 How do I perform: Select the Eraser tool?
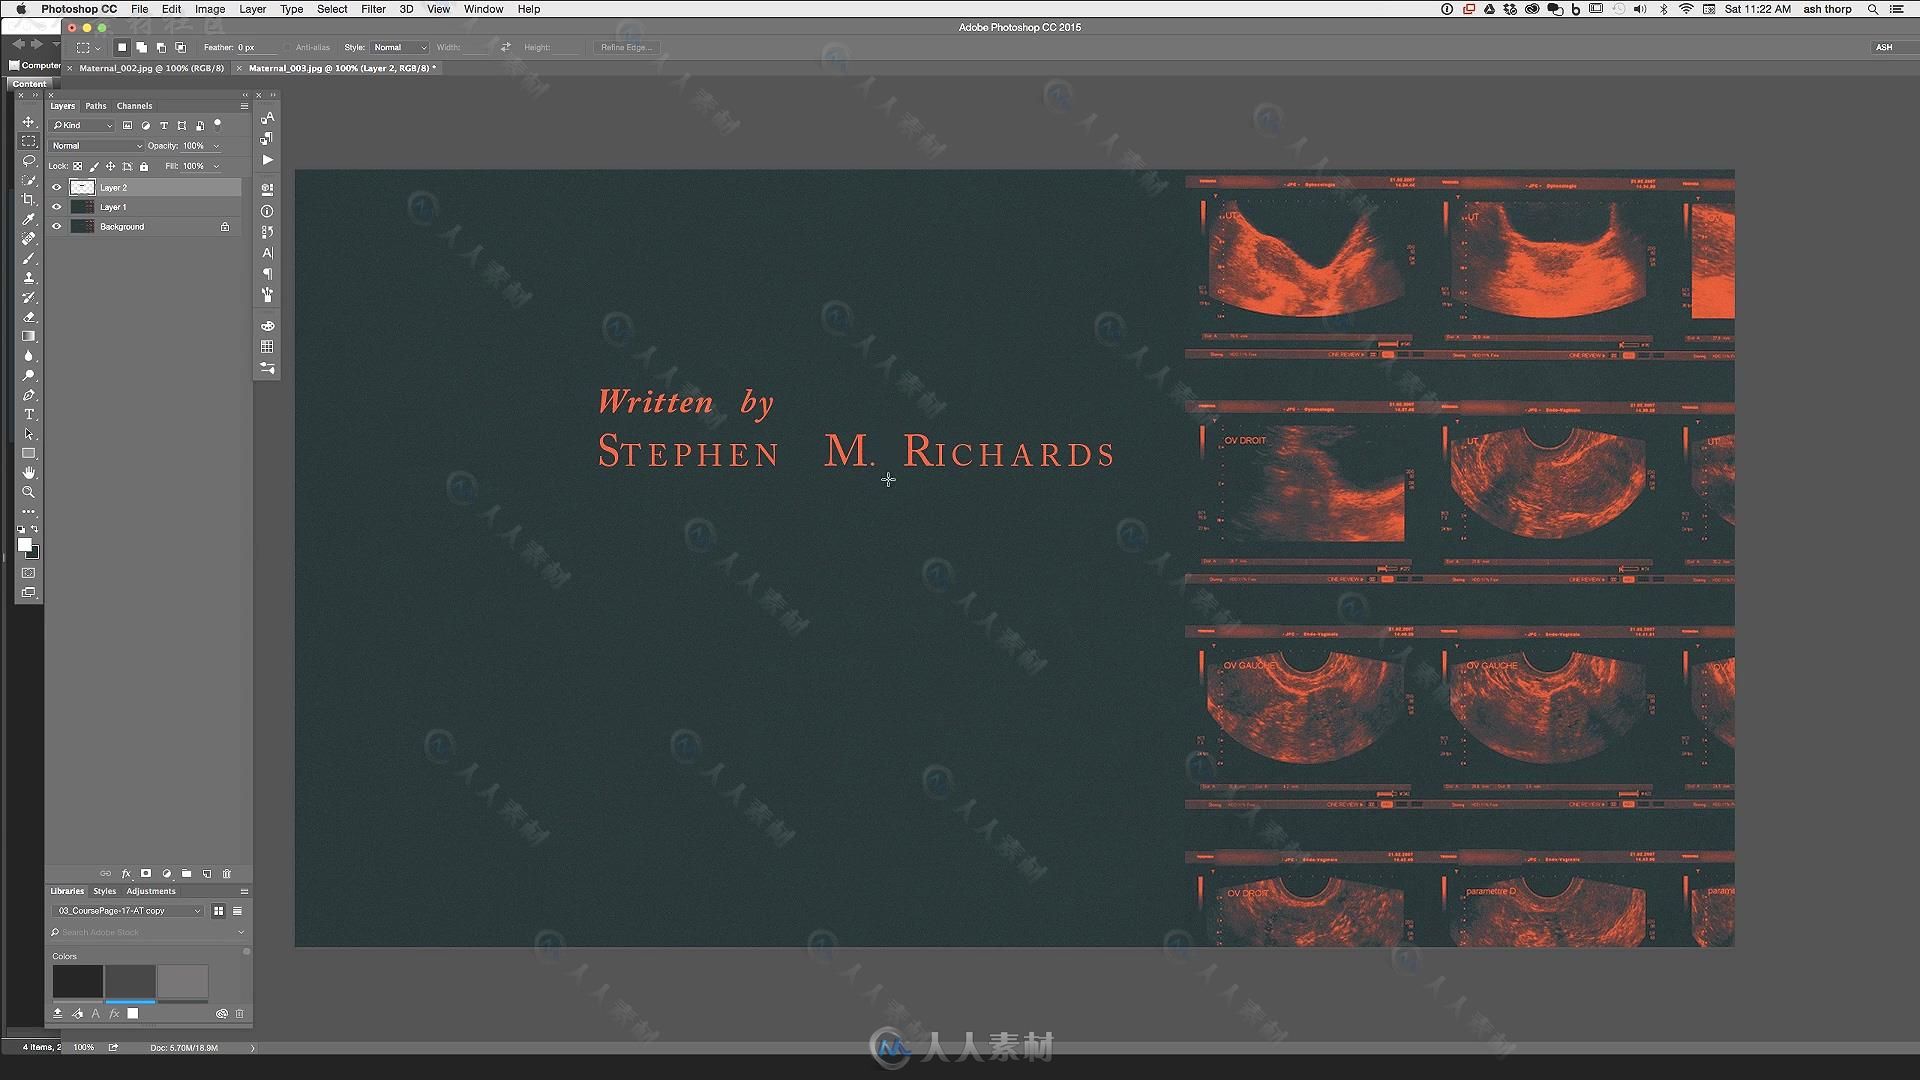(x=29, y=317)
